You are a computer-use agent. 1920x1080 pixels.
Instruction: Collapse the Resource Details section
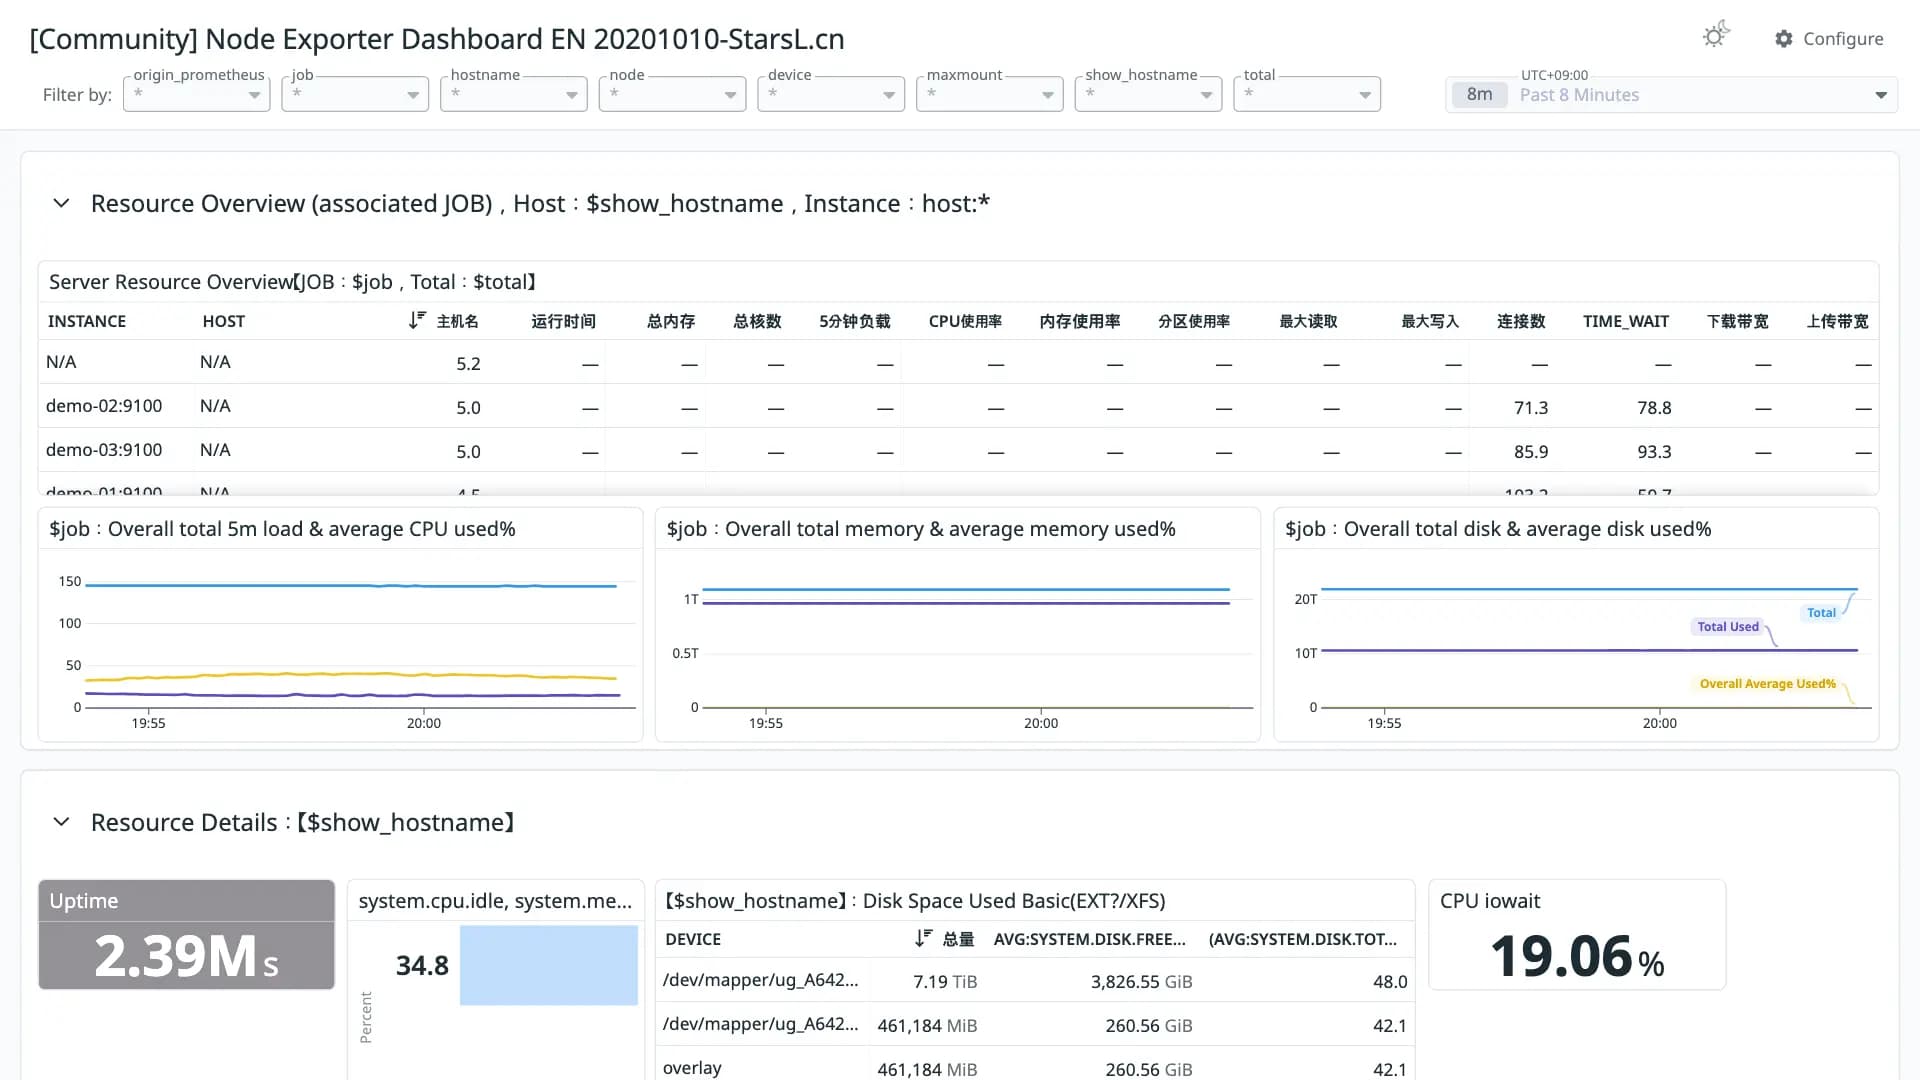point(61,822)
